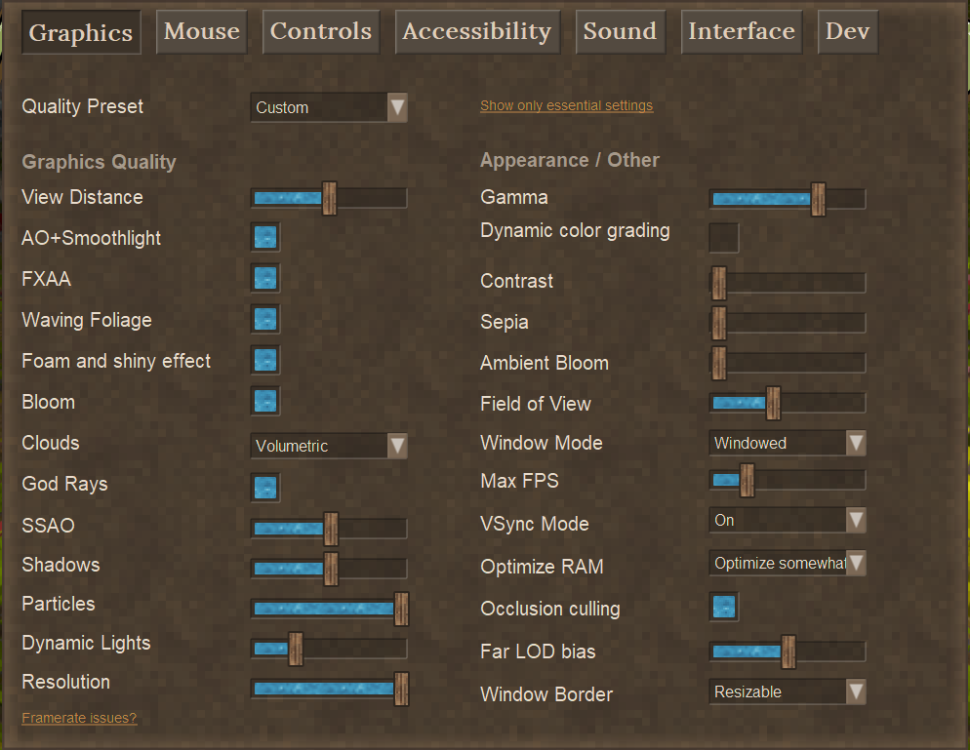Open the Sound settings tab
This screenshot has width=970, height=750.
[620, 32]
